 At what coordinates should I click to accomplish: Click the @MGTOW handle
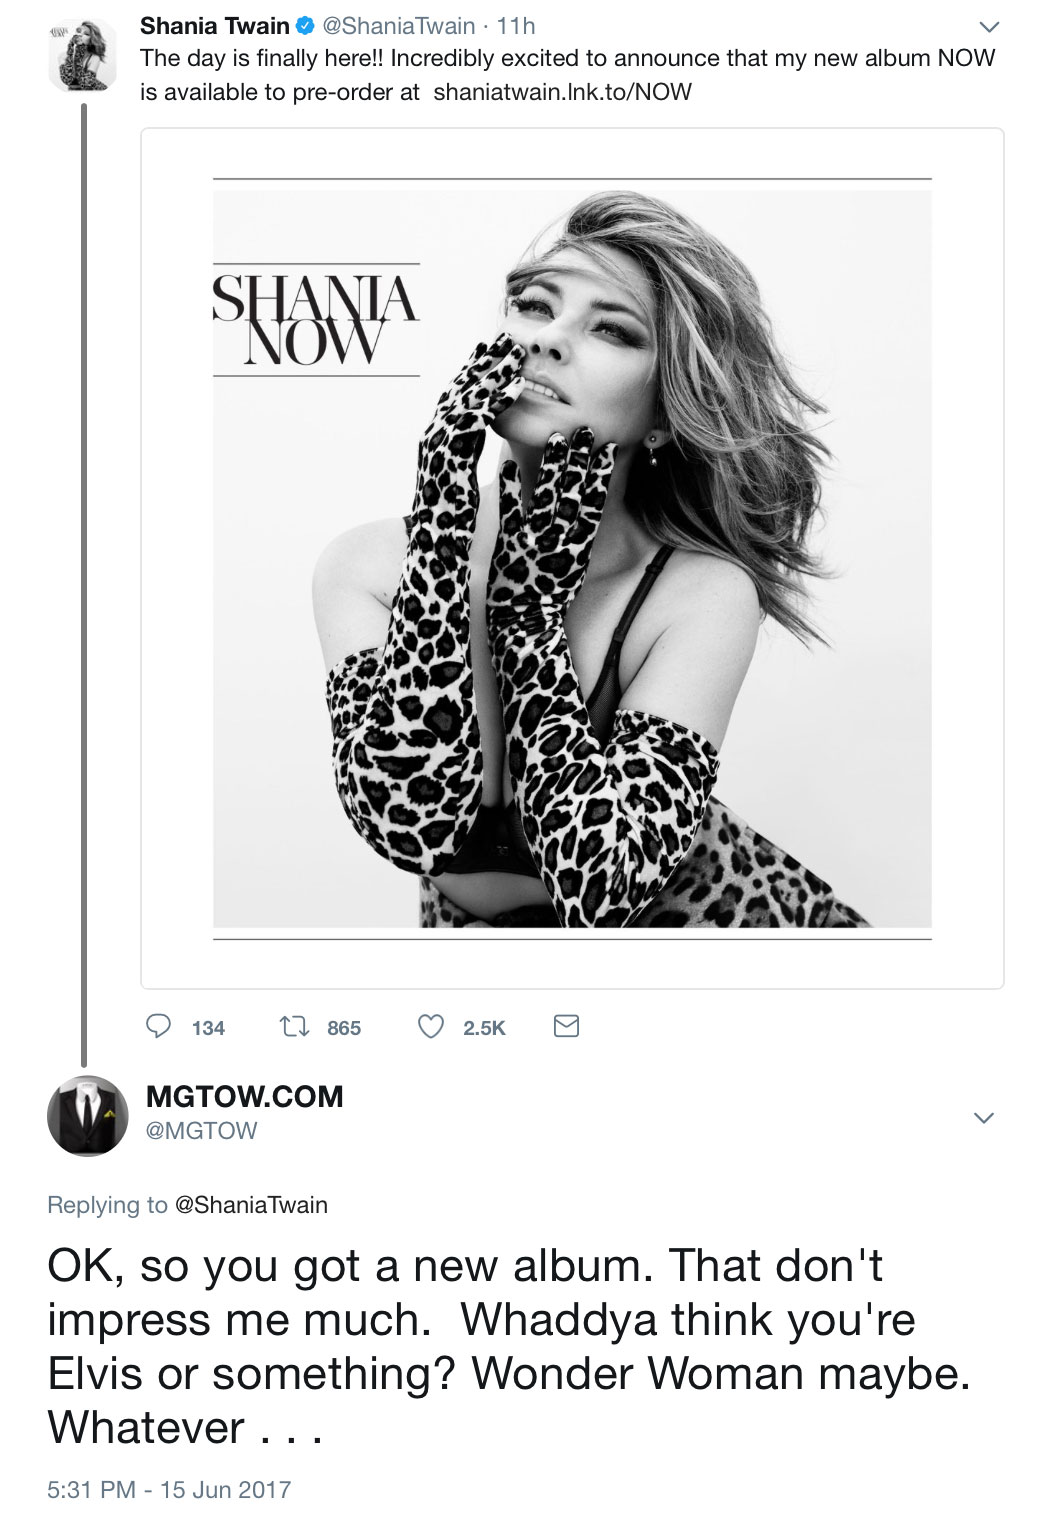[x=202, y=1131]
